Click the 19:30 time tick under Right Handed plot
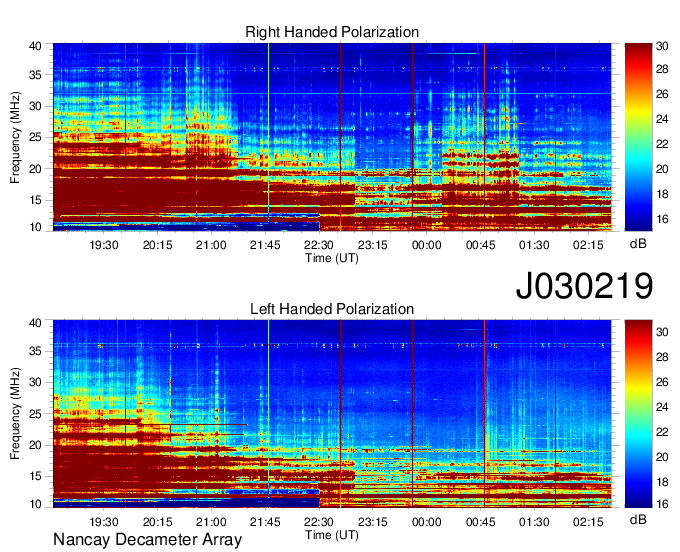The image size is (680, 552). click(104, 245)
